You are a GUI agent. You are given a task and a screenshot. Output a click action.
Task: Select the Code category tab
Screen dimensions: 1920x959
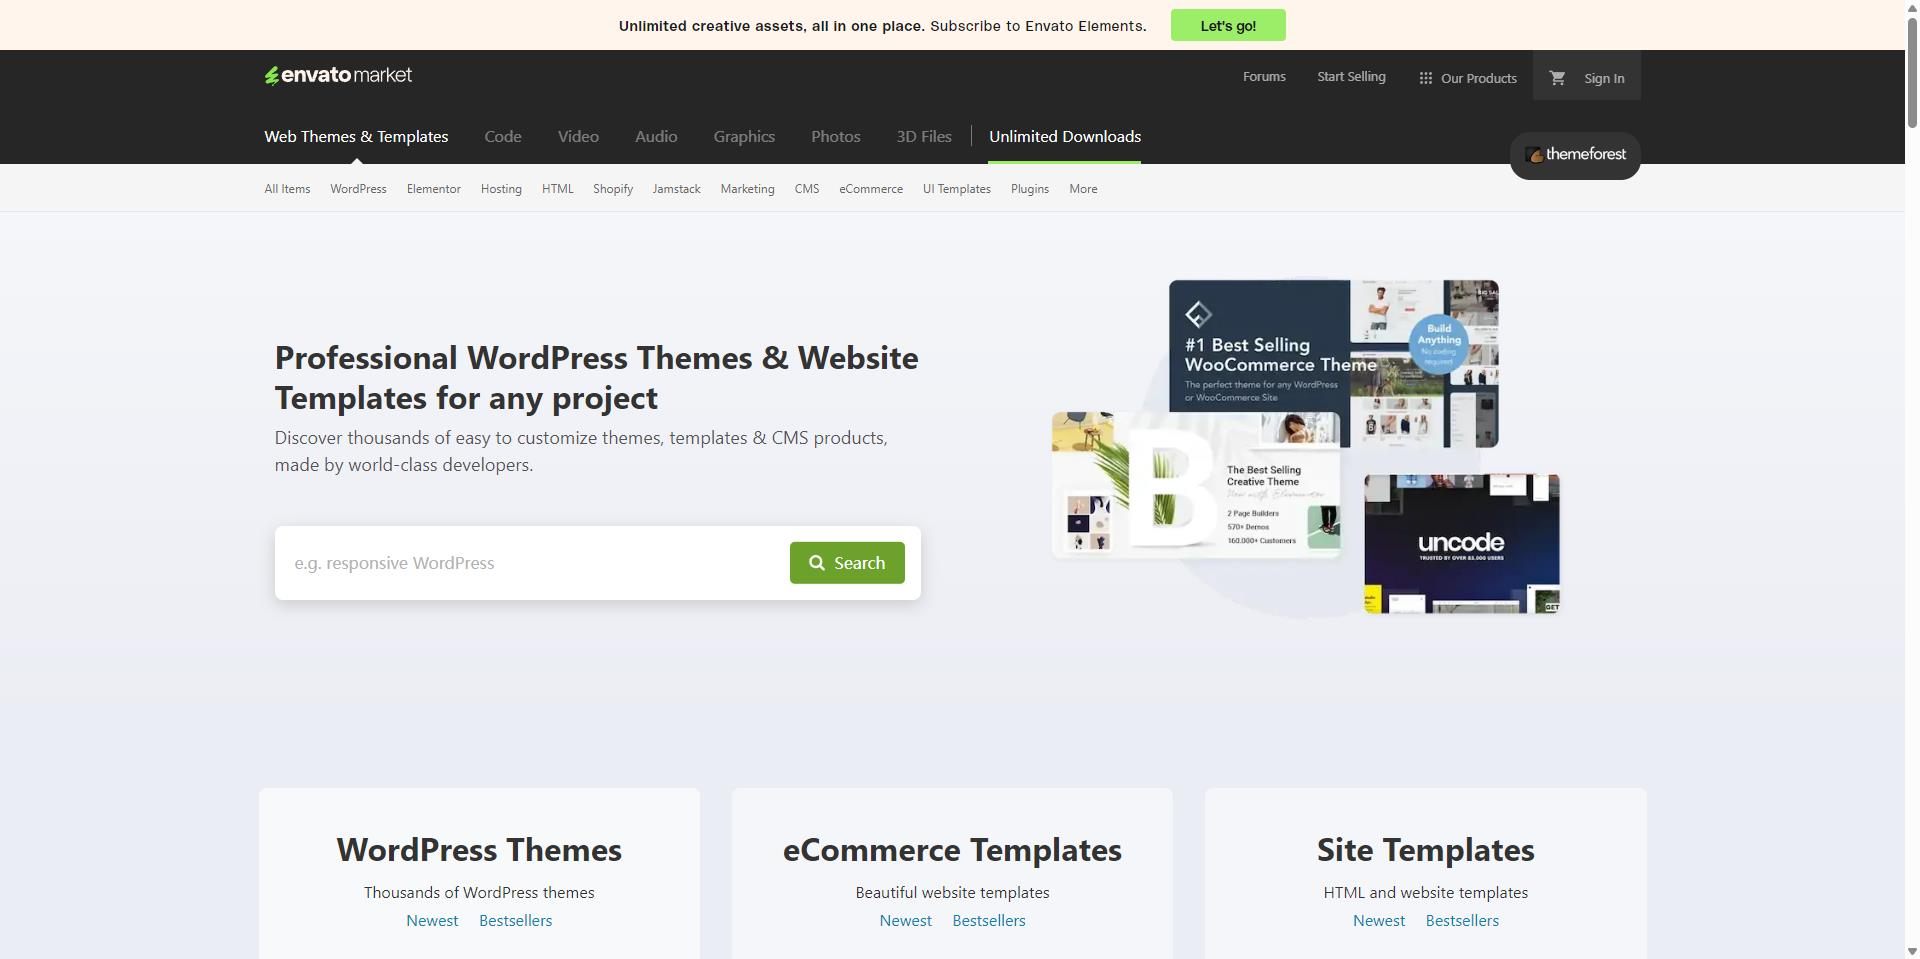tap(503, 137)
